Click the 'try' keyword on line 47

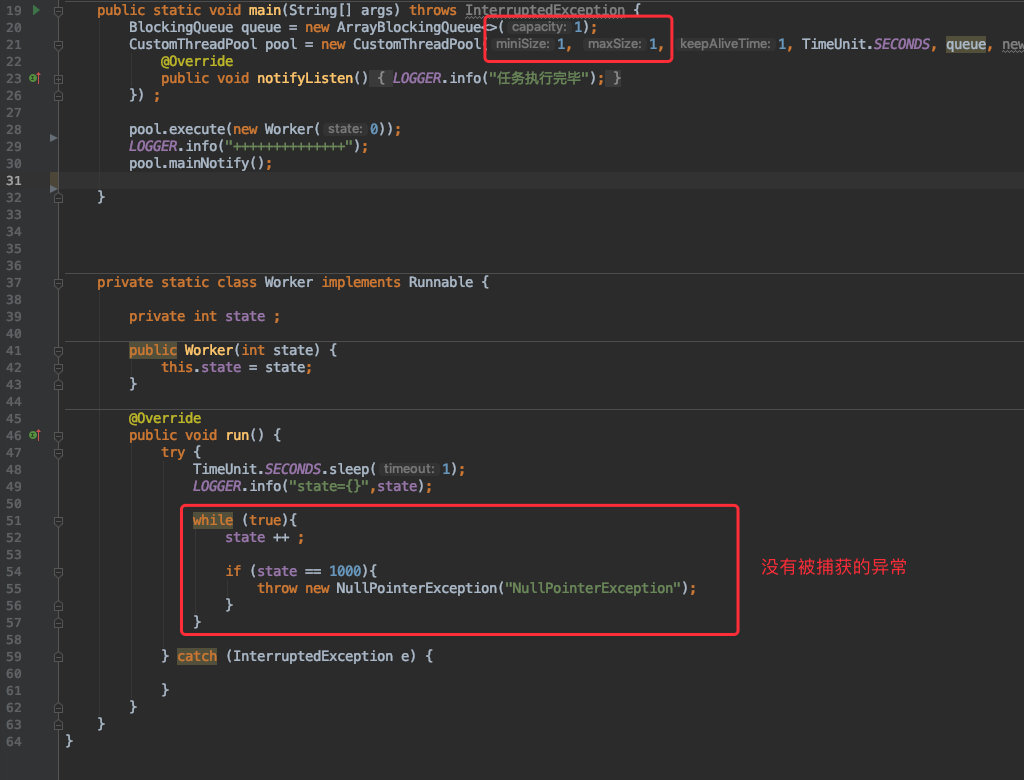(x=173, y=452)
